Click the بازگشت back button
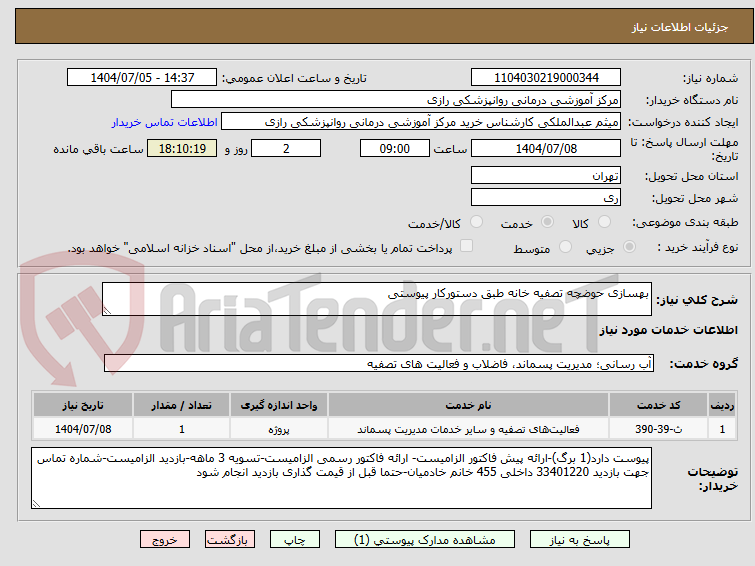 230,540
